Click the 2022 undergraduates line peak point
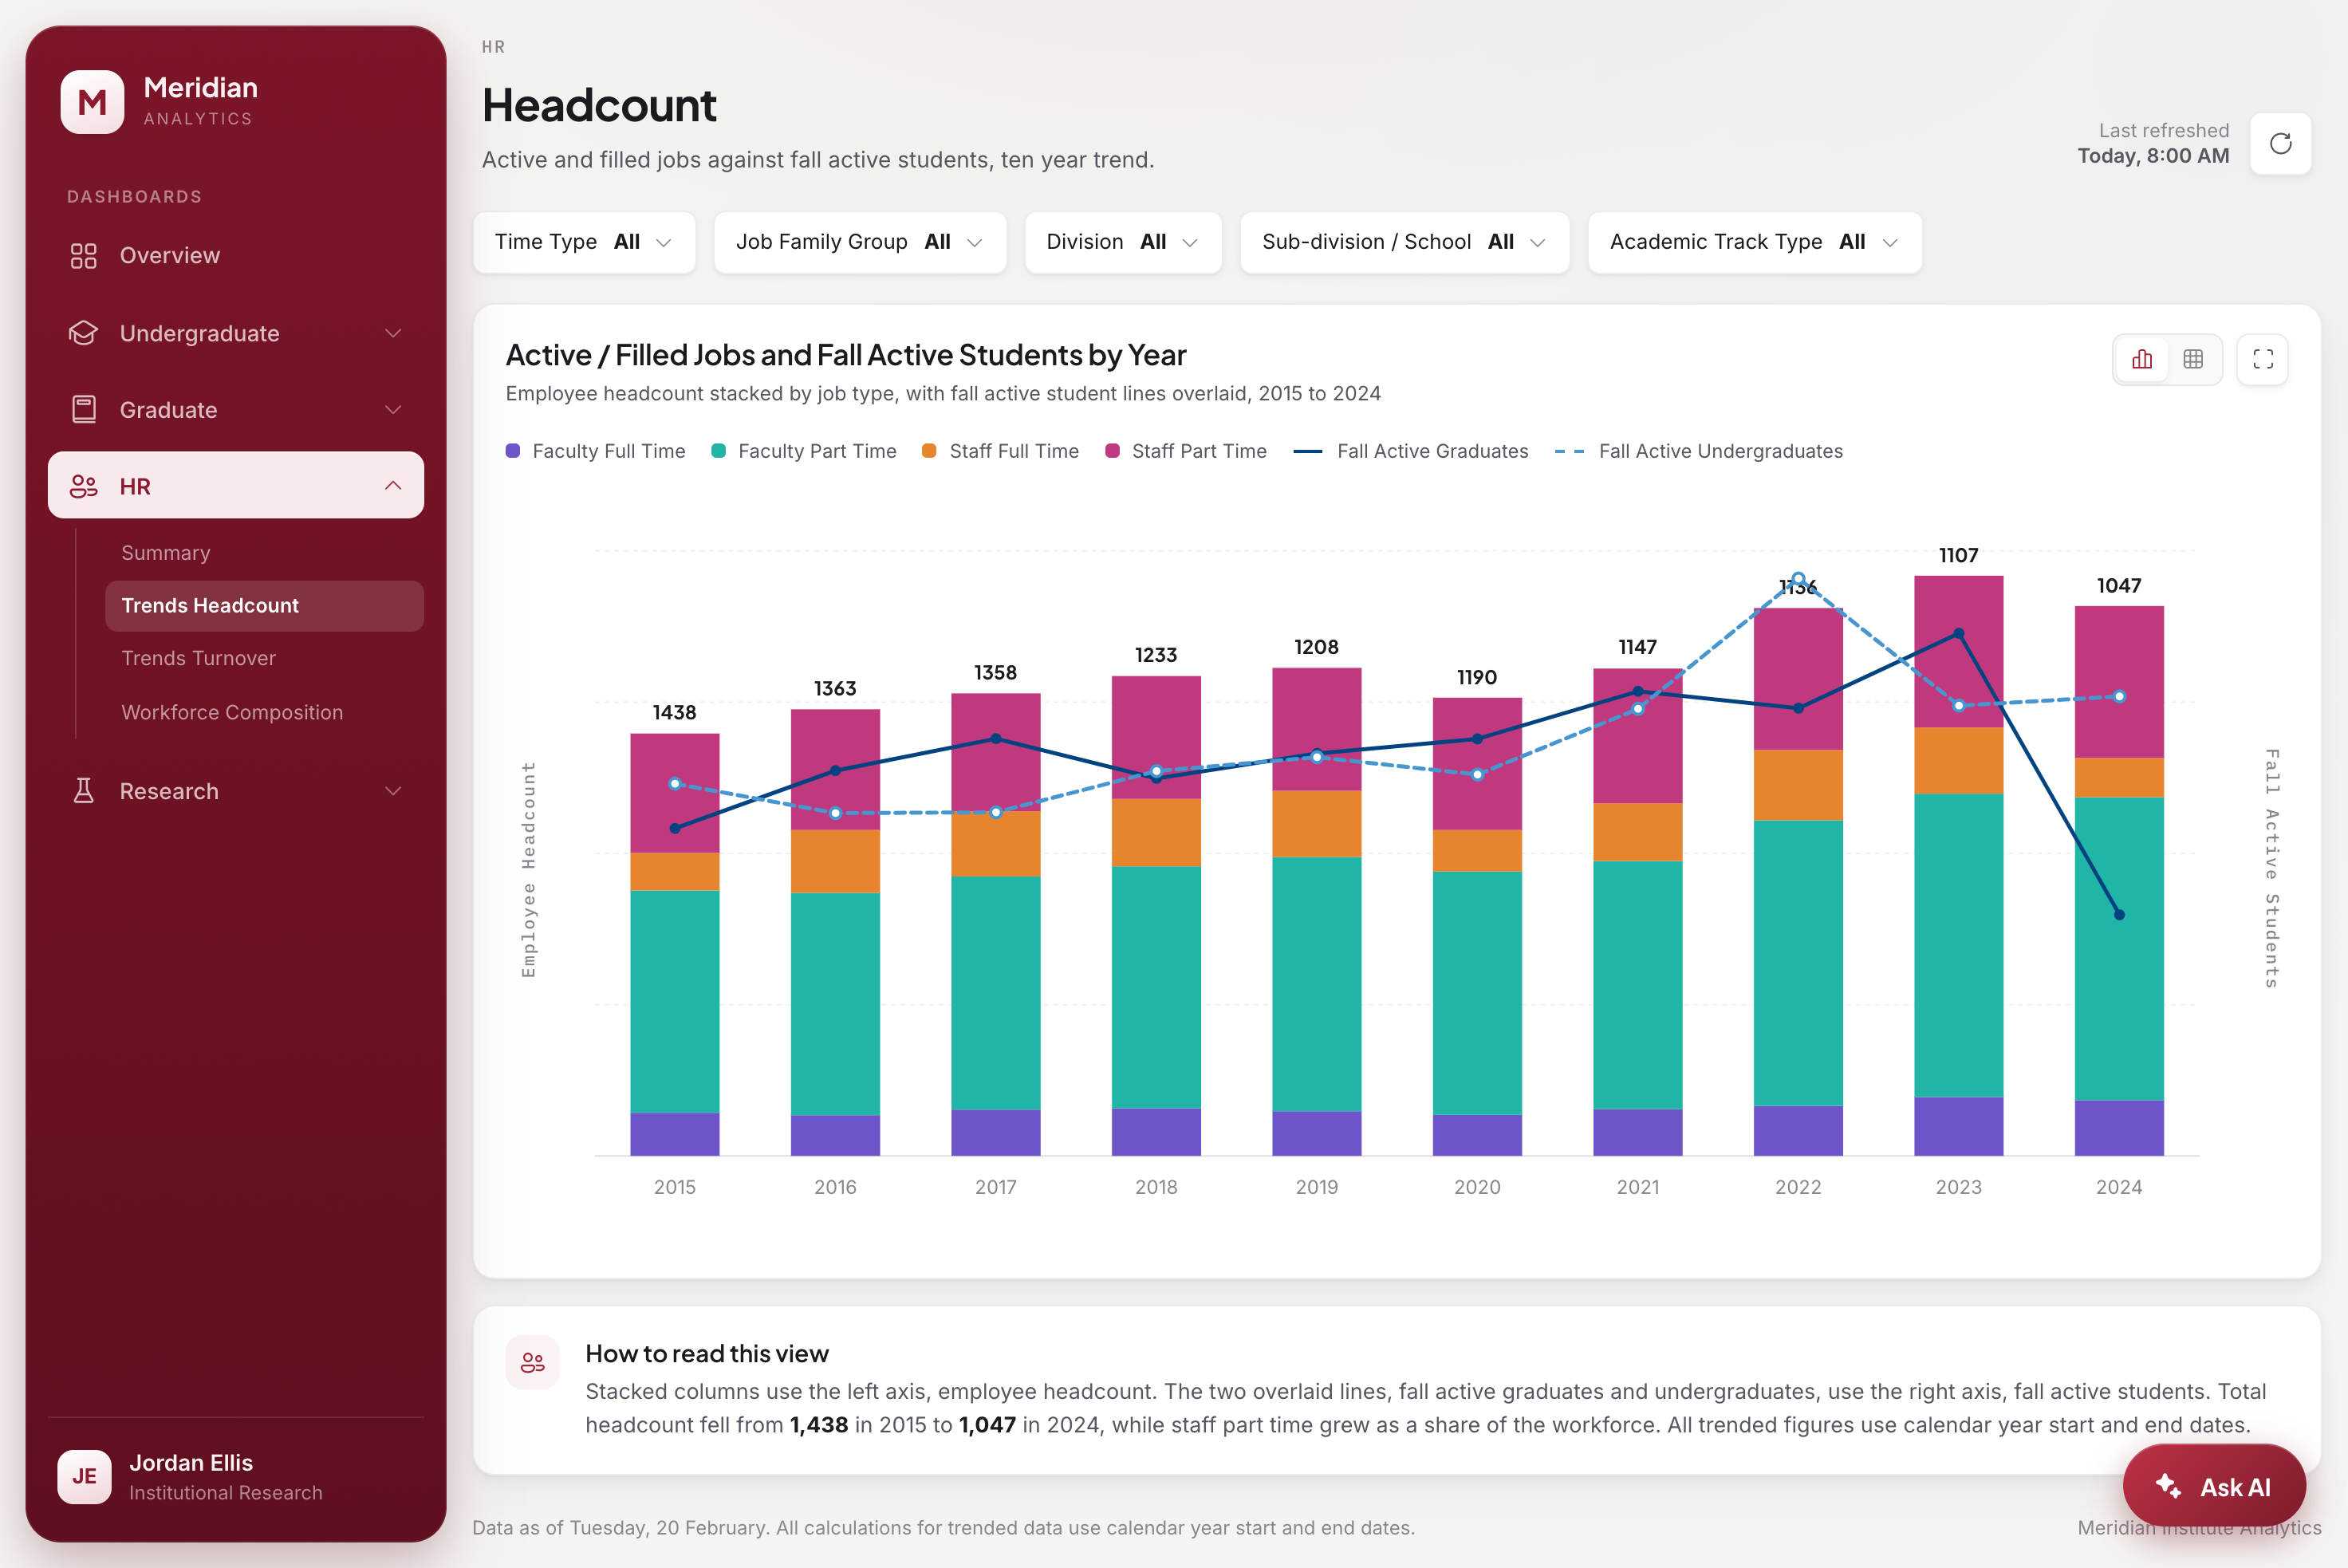This screenshot has width=2348, height=1568. [1798, 579]
